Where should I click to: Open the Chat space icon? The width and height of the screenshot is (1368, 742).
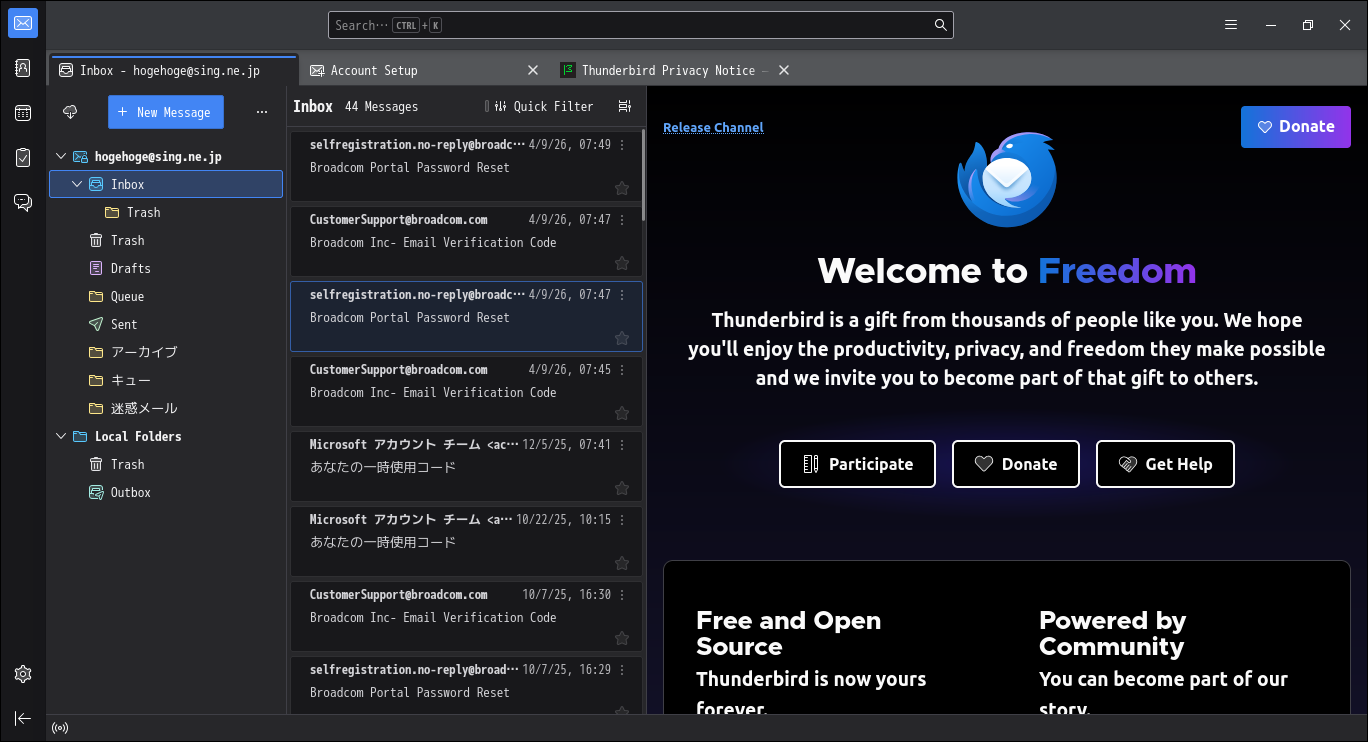coord(23,203)
